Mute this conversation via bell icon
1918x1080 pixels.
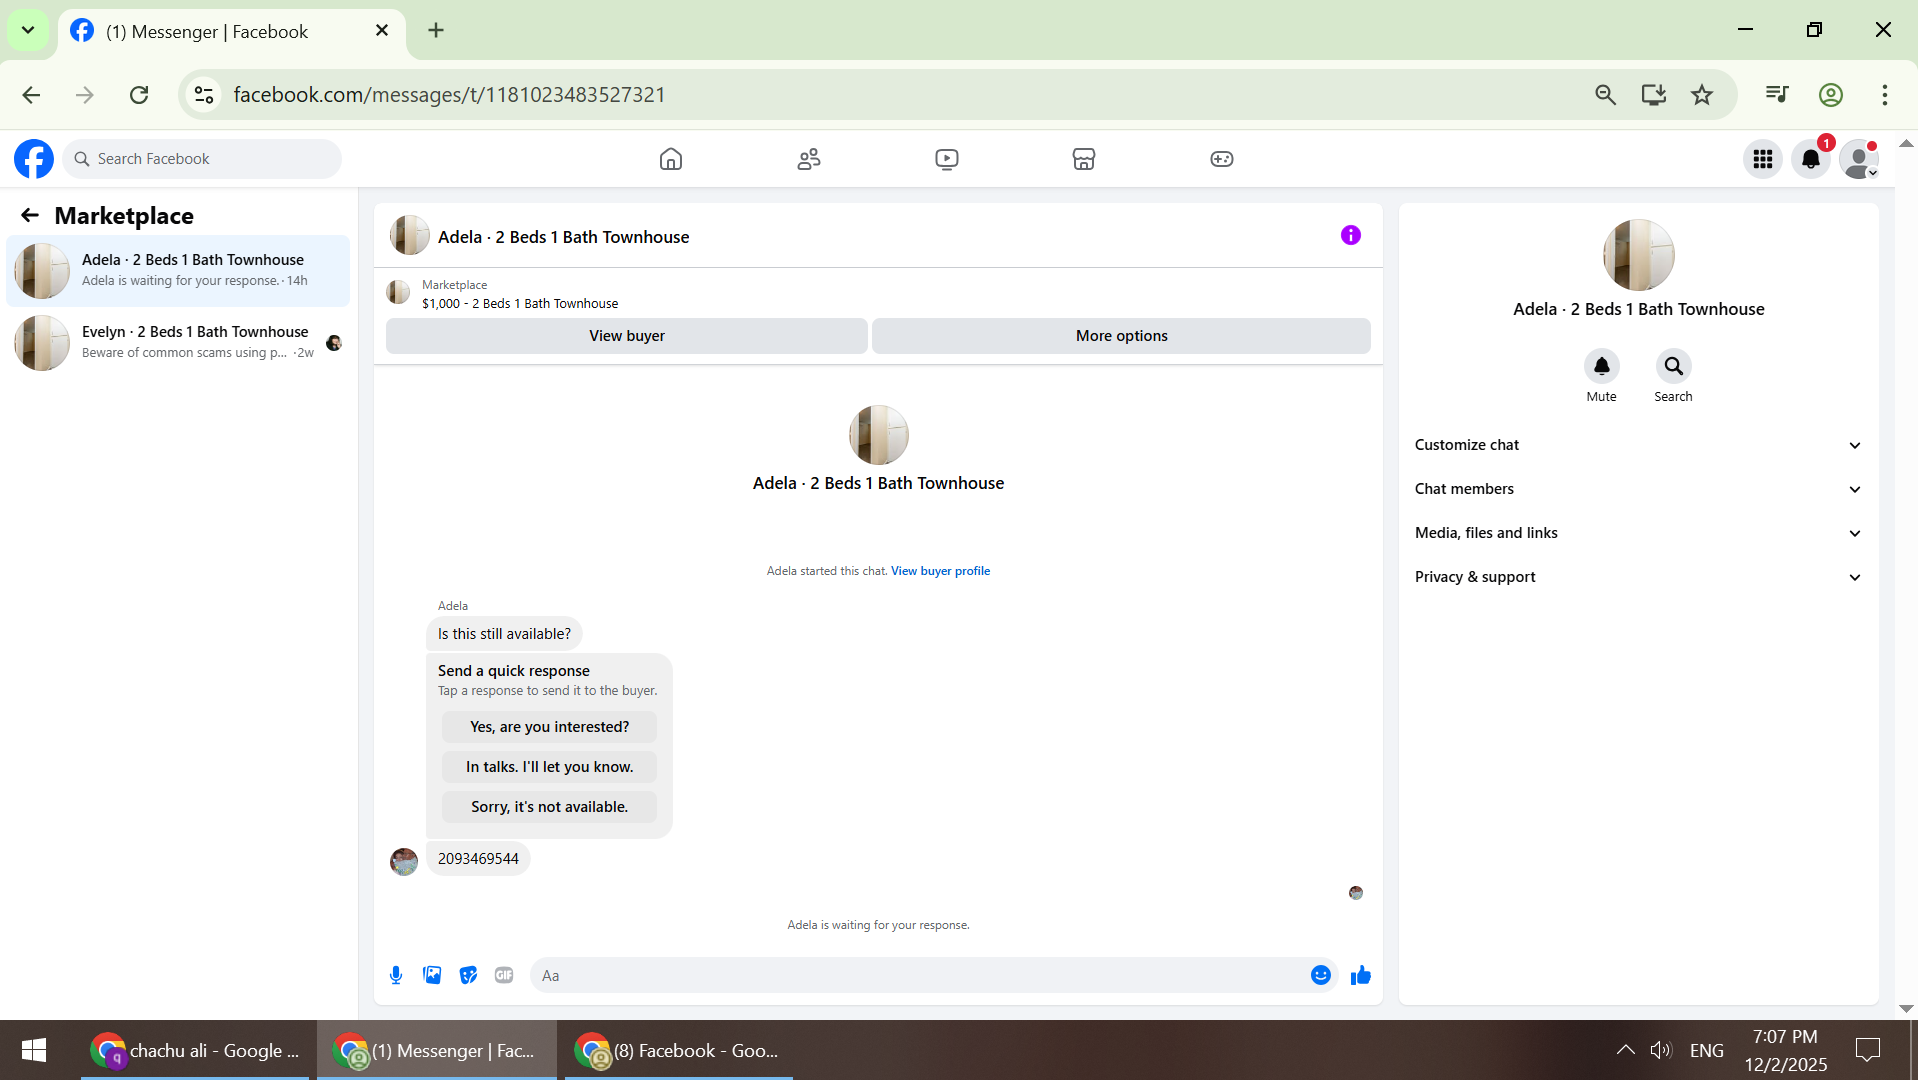tap(1602, 366)
